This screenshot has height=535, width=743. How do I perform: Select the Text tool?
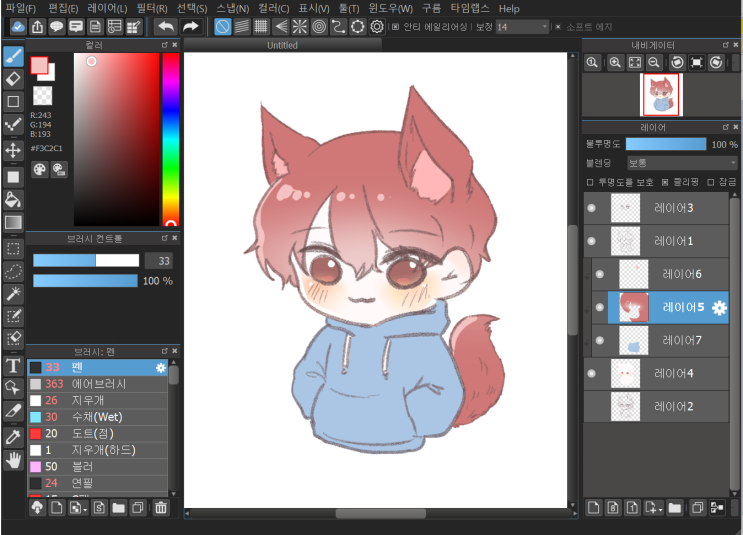pyautogui.click(x=13, y=366)
